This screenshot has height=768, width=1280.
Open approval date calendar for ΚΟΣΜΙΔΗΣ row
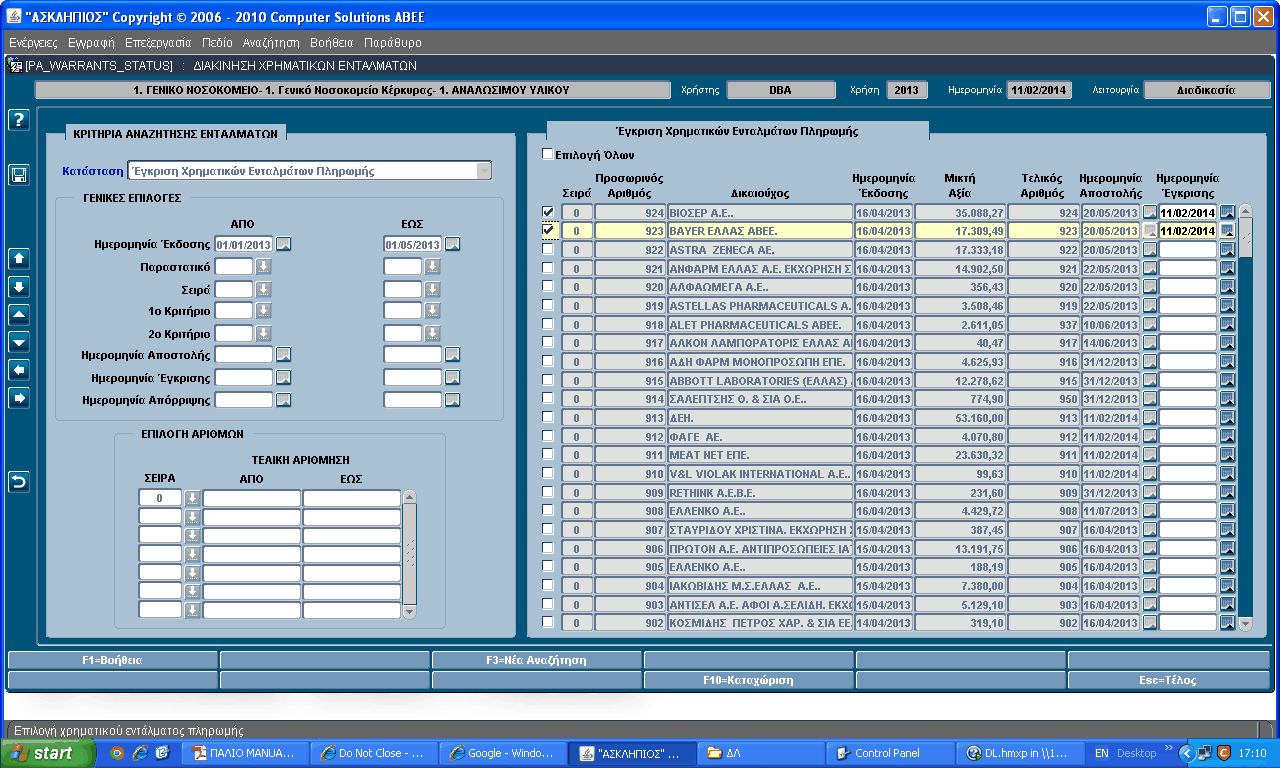tap(1227, 622)
